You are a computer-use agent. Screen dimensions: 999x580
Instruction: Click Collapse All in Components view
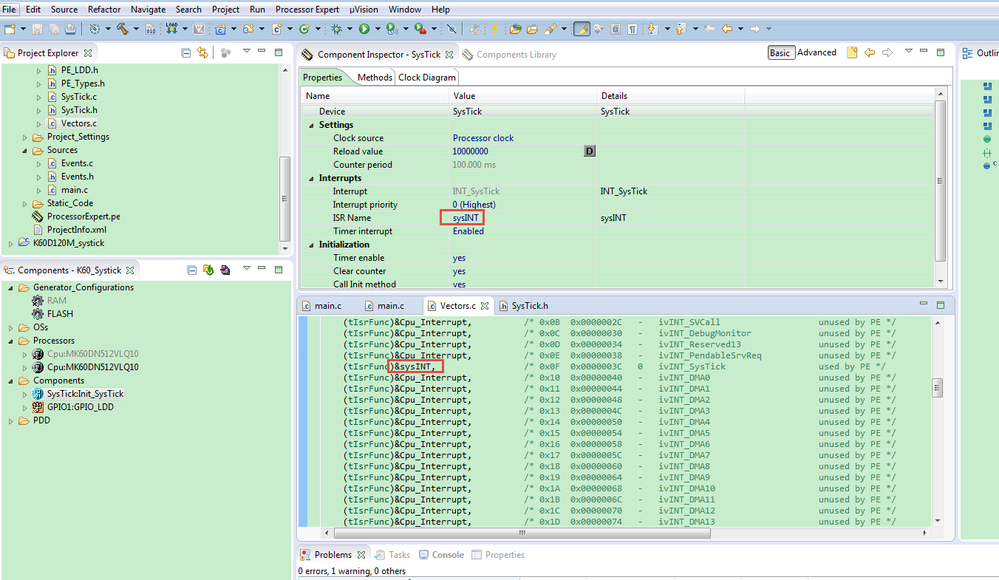pos(191,270)
